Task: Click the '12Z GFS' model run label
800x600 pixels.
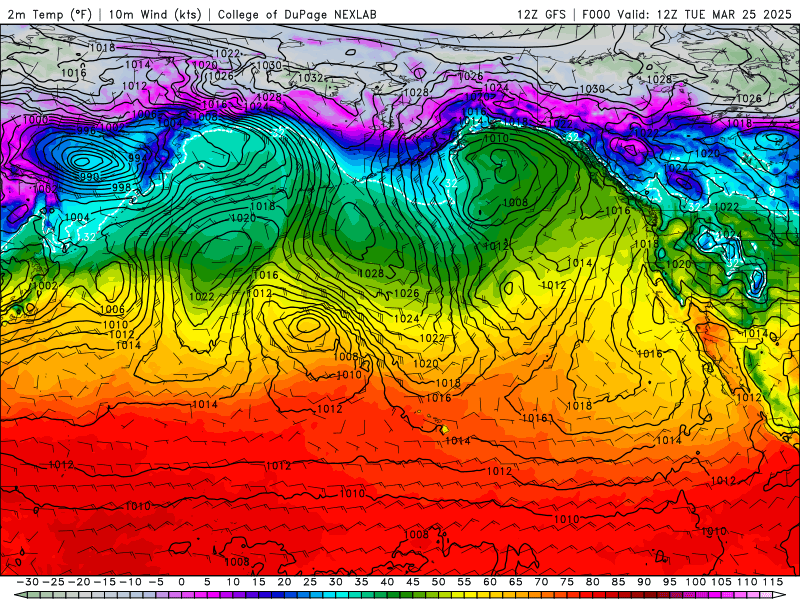Action: click(x=541, y=14)
